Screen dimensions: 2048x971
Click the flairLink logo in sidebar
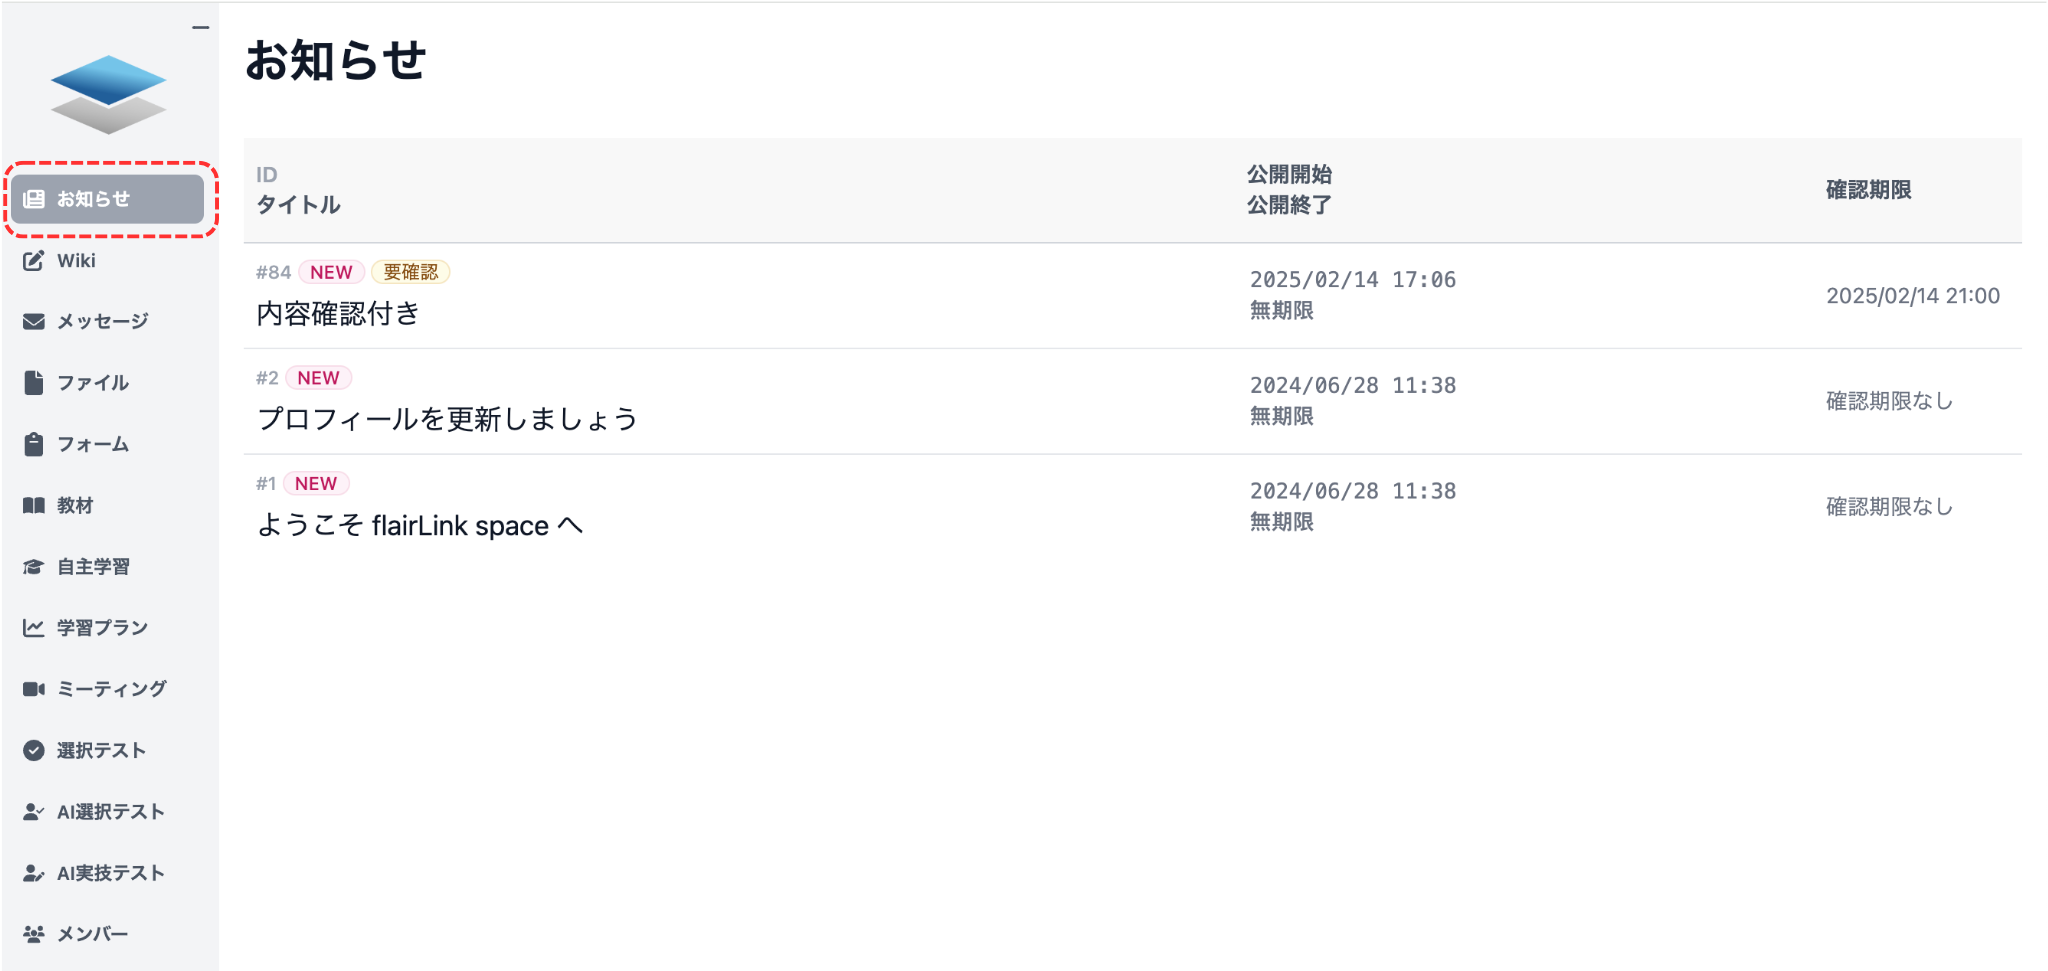click(108, 94)
